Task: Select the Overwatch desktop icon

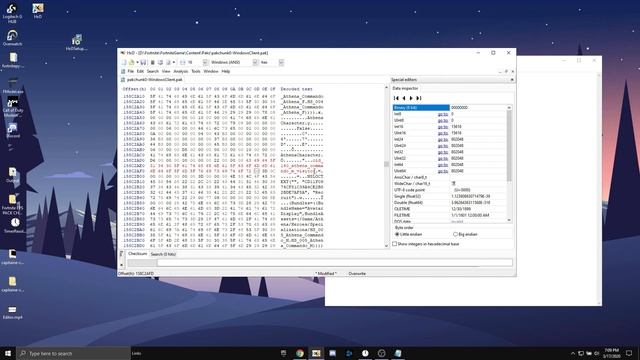Action: click(13, 38)
